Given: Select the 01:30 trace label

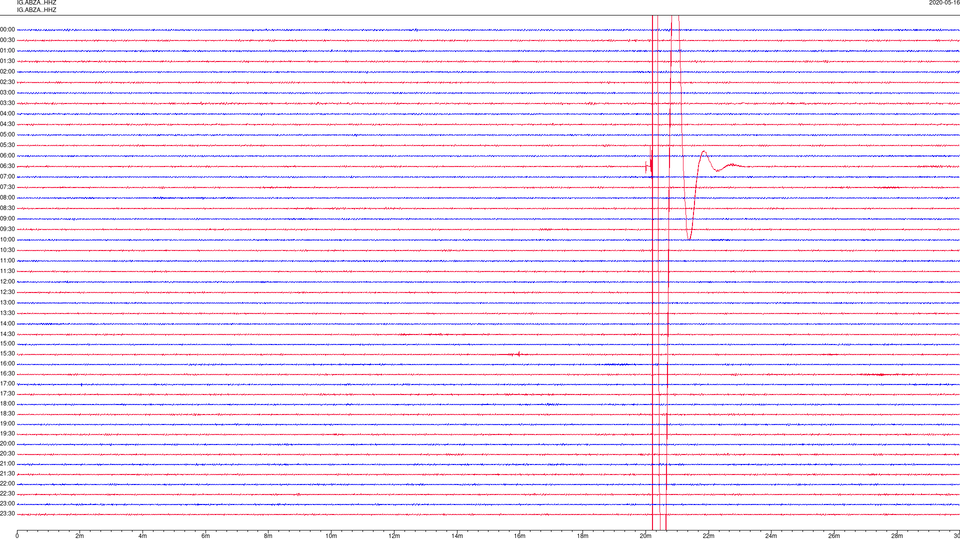Looking at the screenshot, I should [x=7, y=61].
